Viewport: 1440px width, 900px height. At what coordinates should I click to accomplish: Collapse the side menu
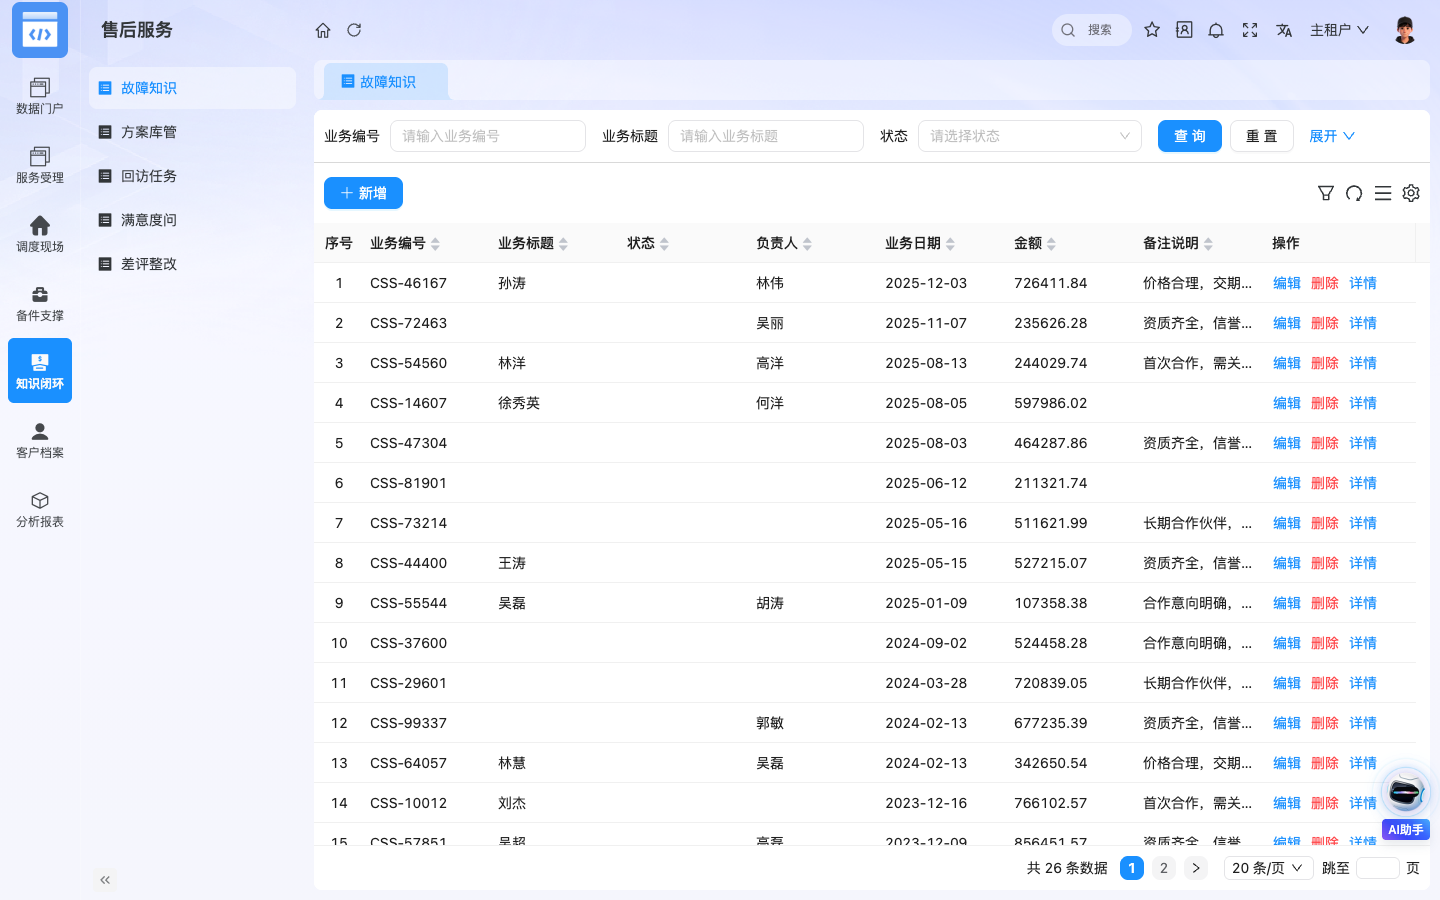[x=105, y=880]
